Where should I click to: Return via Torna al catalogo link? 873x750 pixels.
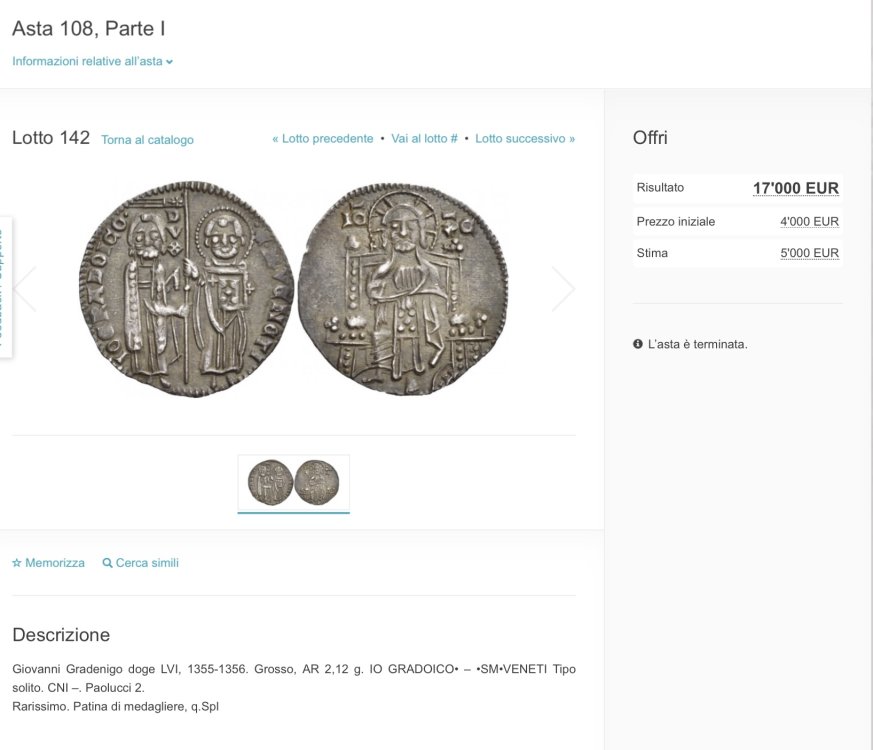pyautogui.click(x=147, y=140)
